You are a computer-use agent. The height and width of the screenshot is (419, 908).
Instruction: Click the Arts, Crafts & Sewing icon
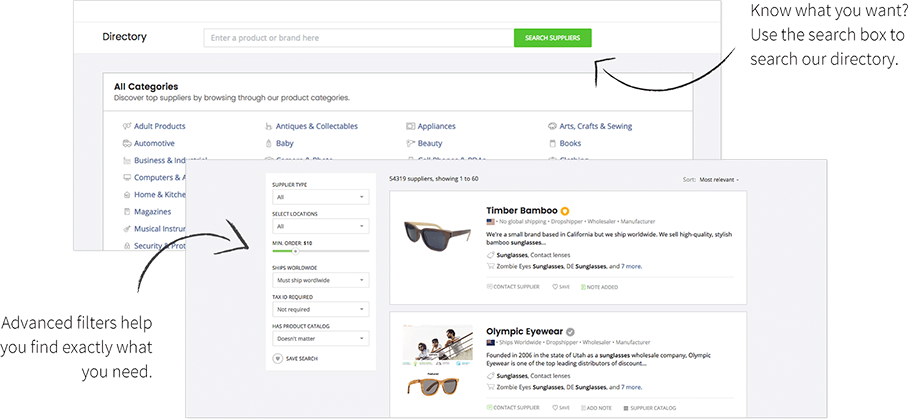click(552, 126)
